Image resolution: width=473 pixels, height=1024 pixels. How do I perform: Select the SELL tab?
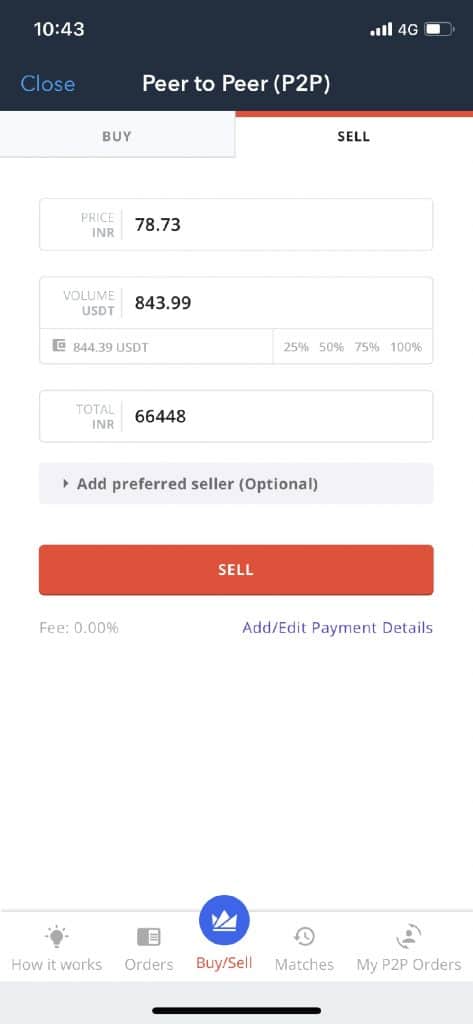(353, 136)
